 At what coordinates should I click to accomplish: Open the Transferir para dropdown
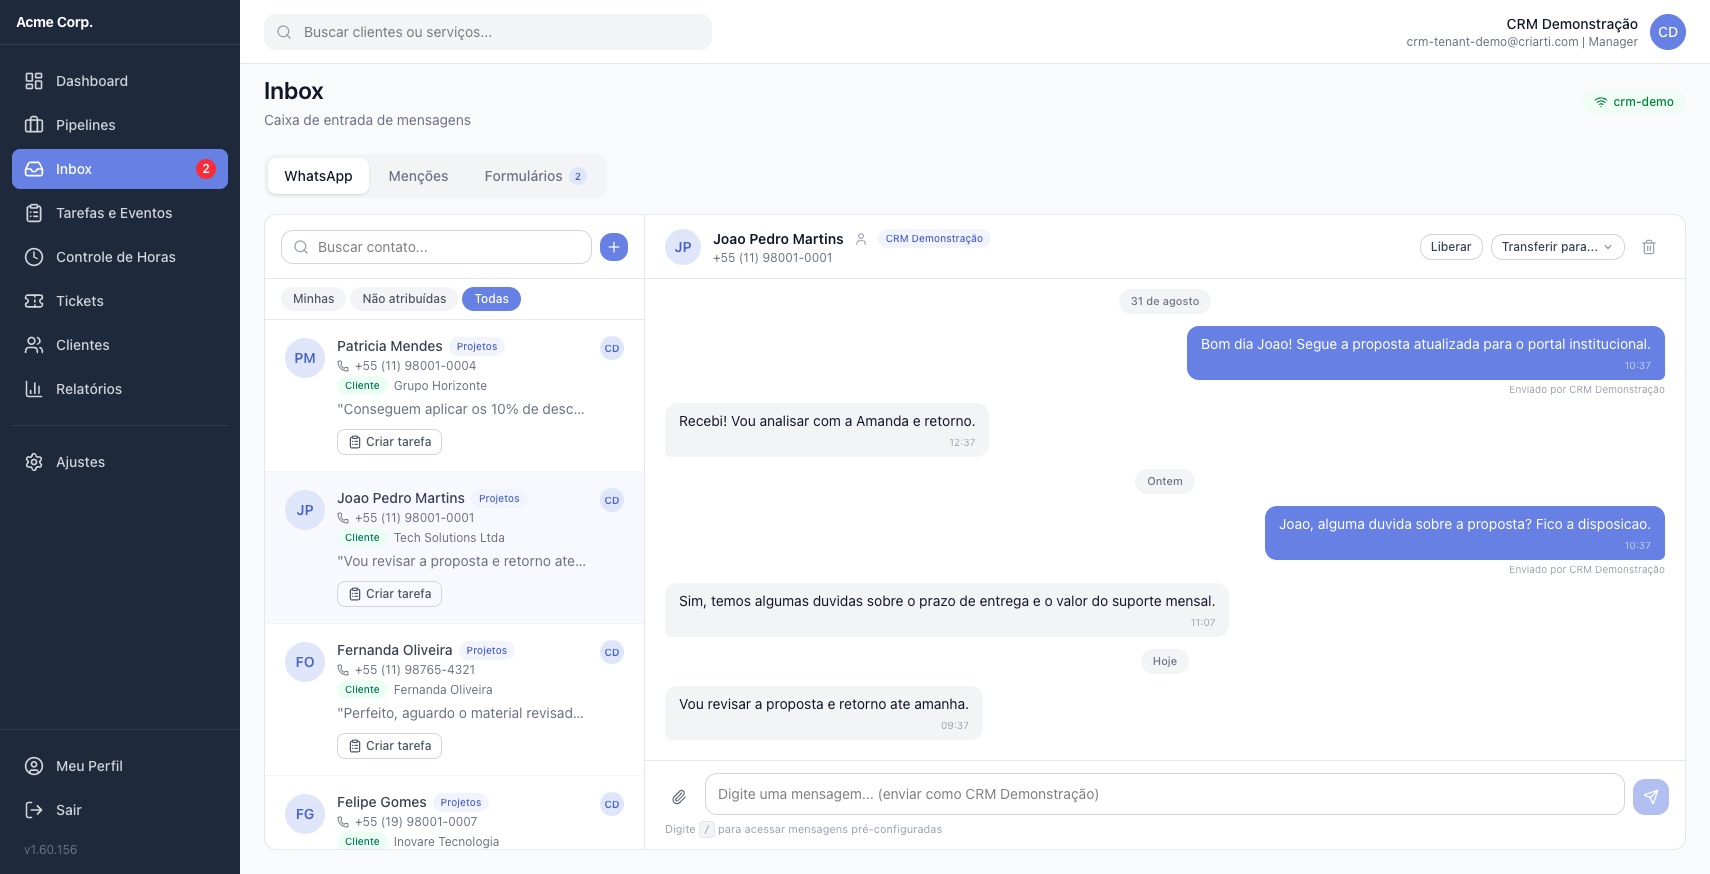point(1557,247)
